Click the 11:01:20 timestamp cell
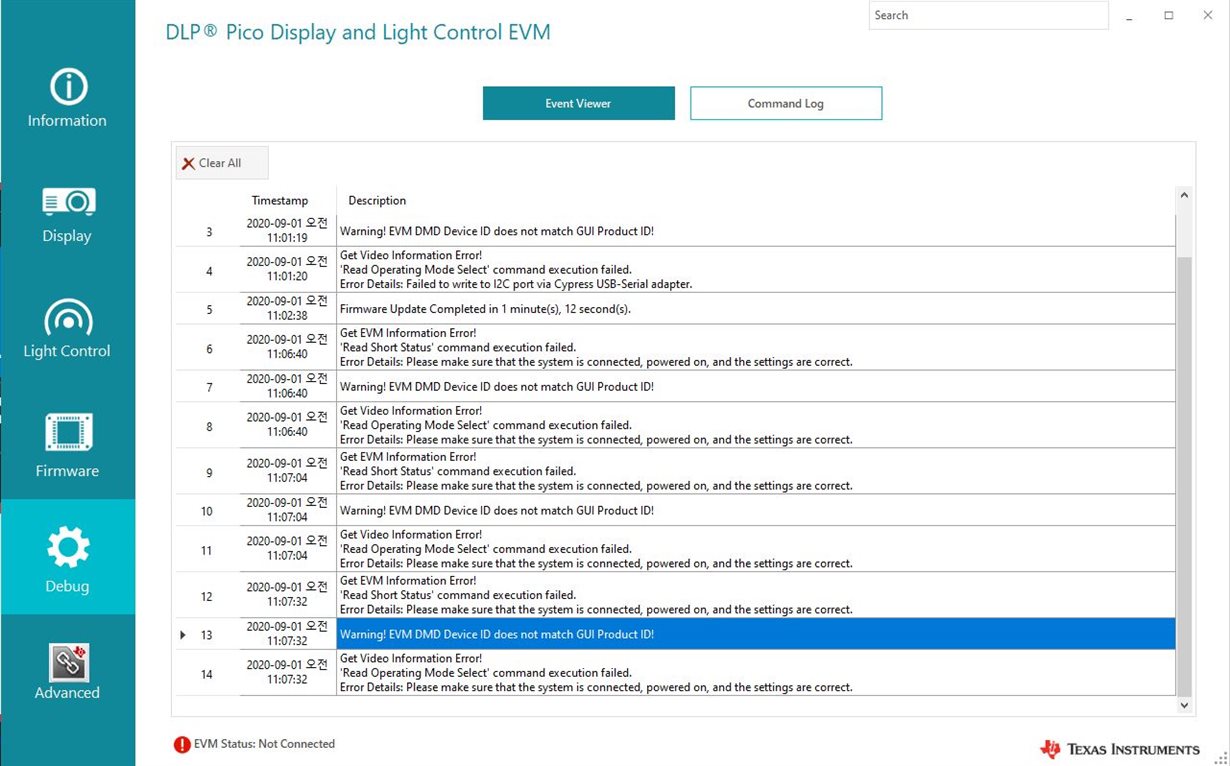 [x=288, y=270]
